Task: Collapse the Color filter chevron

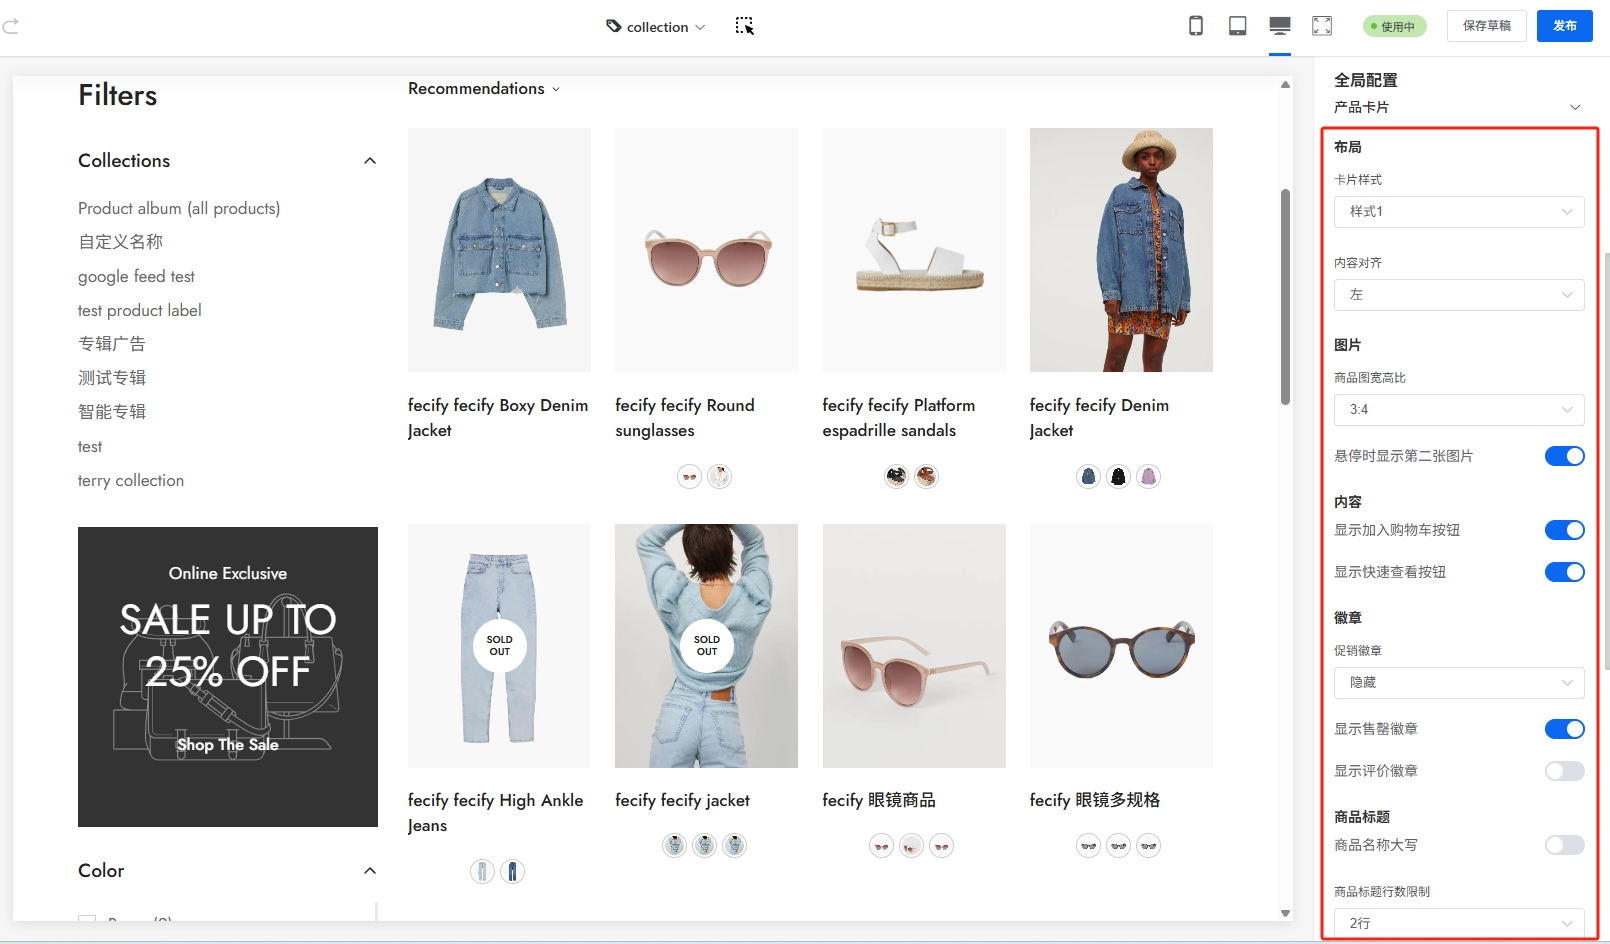Action: coord(370,871)
